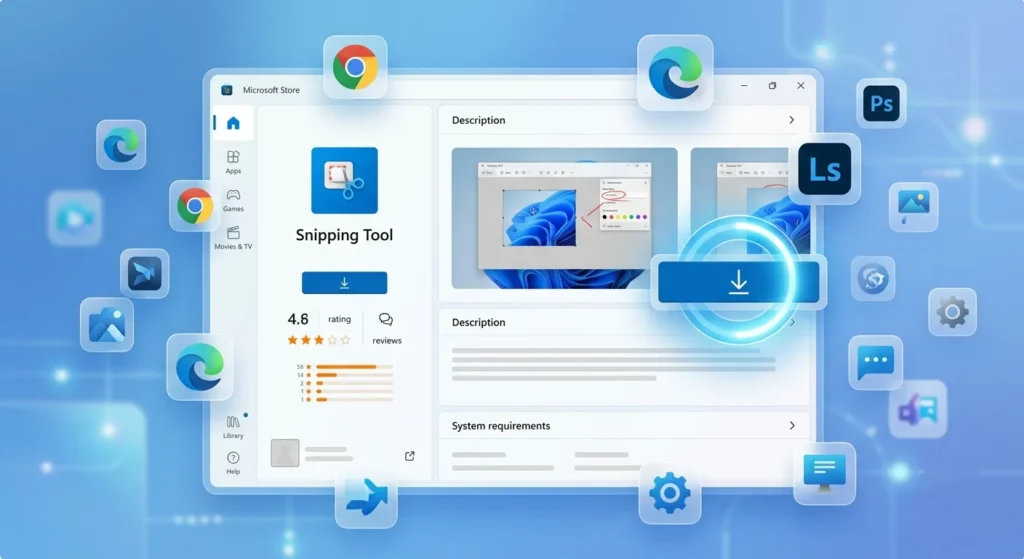Open Help in the Store sidebar

(233, 462)
